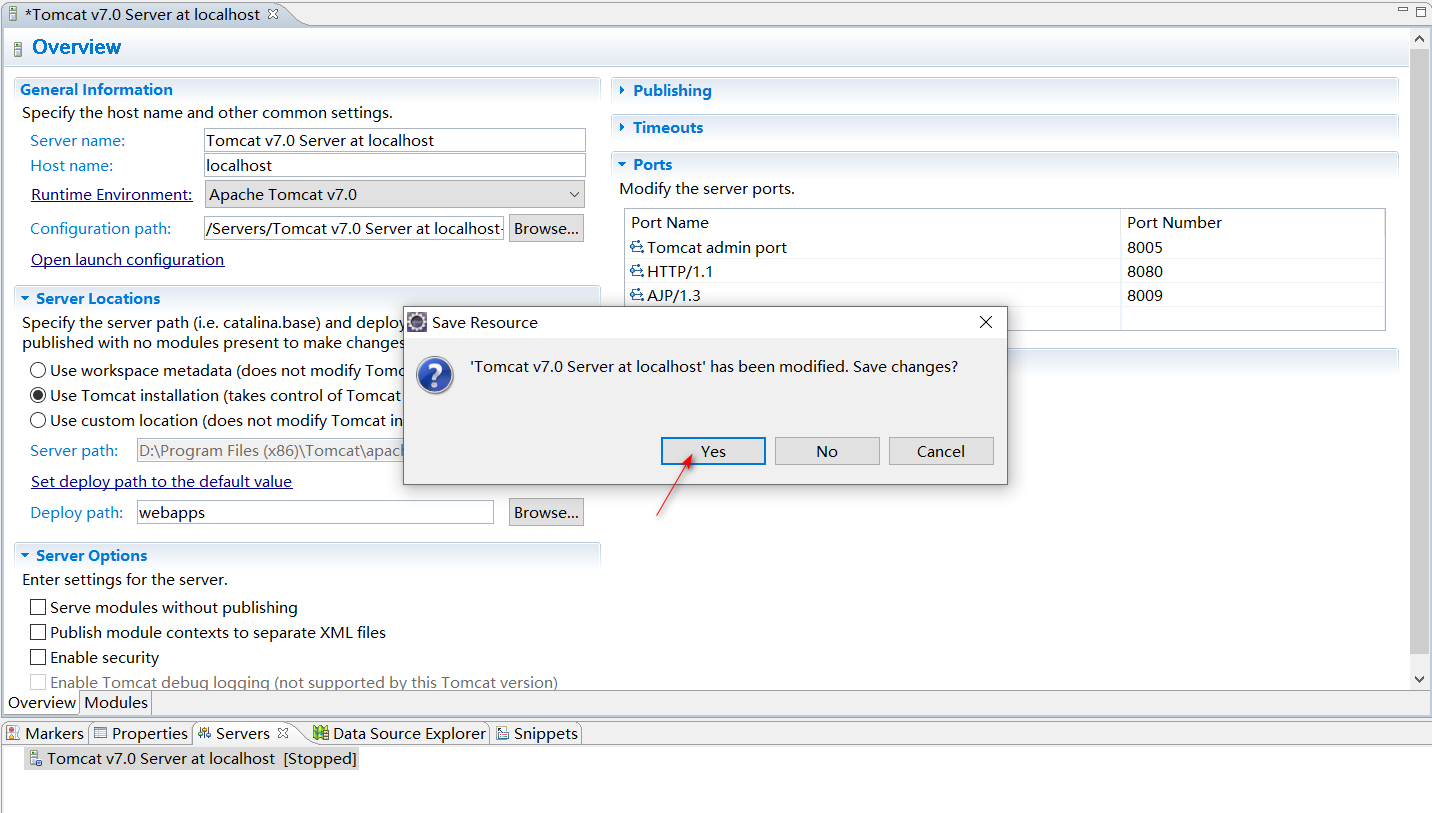The height and width of the screenshot is (813, 1432).
Task: Browse for the configuration path
Action: [x=546, y=228]
